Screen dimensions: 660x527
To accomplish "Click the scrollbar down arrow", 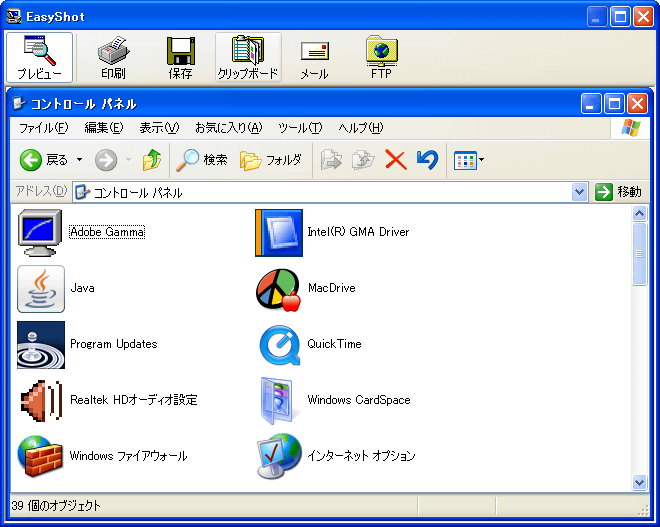I will (639, 482).
